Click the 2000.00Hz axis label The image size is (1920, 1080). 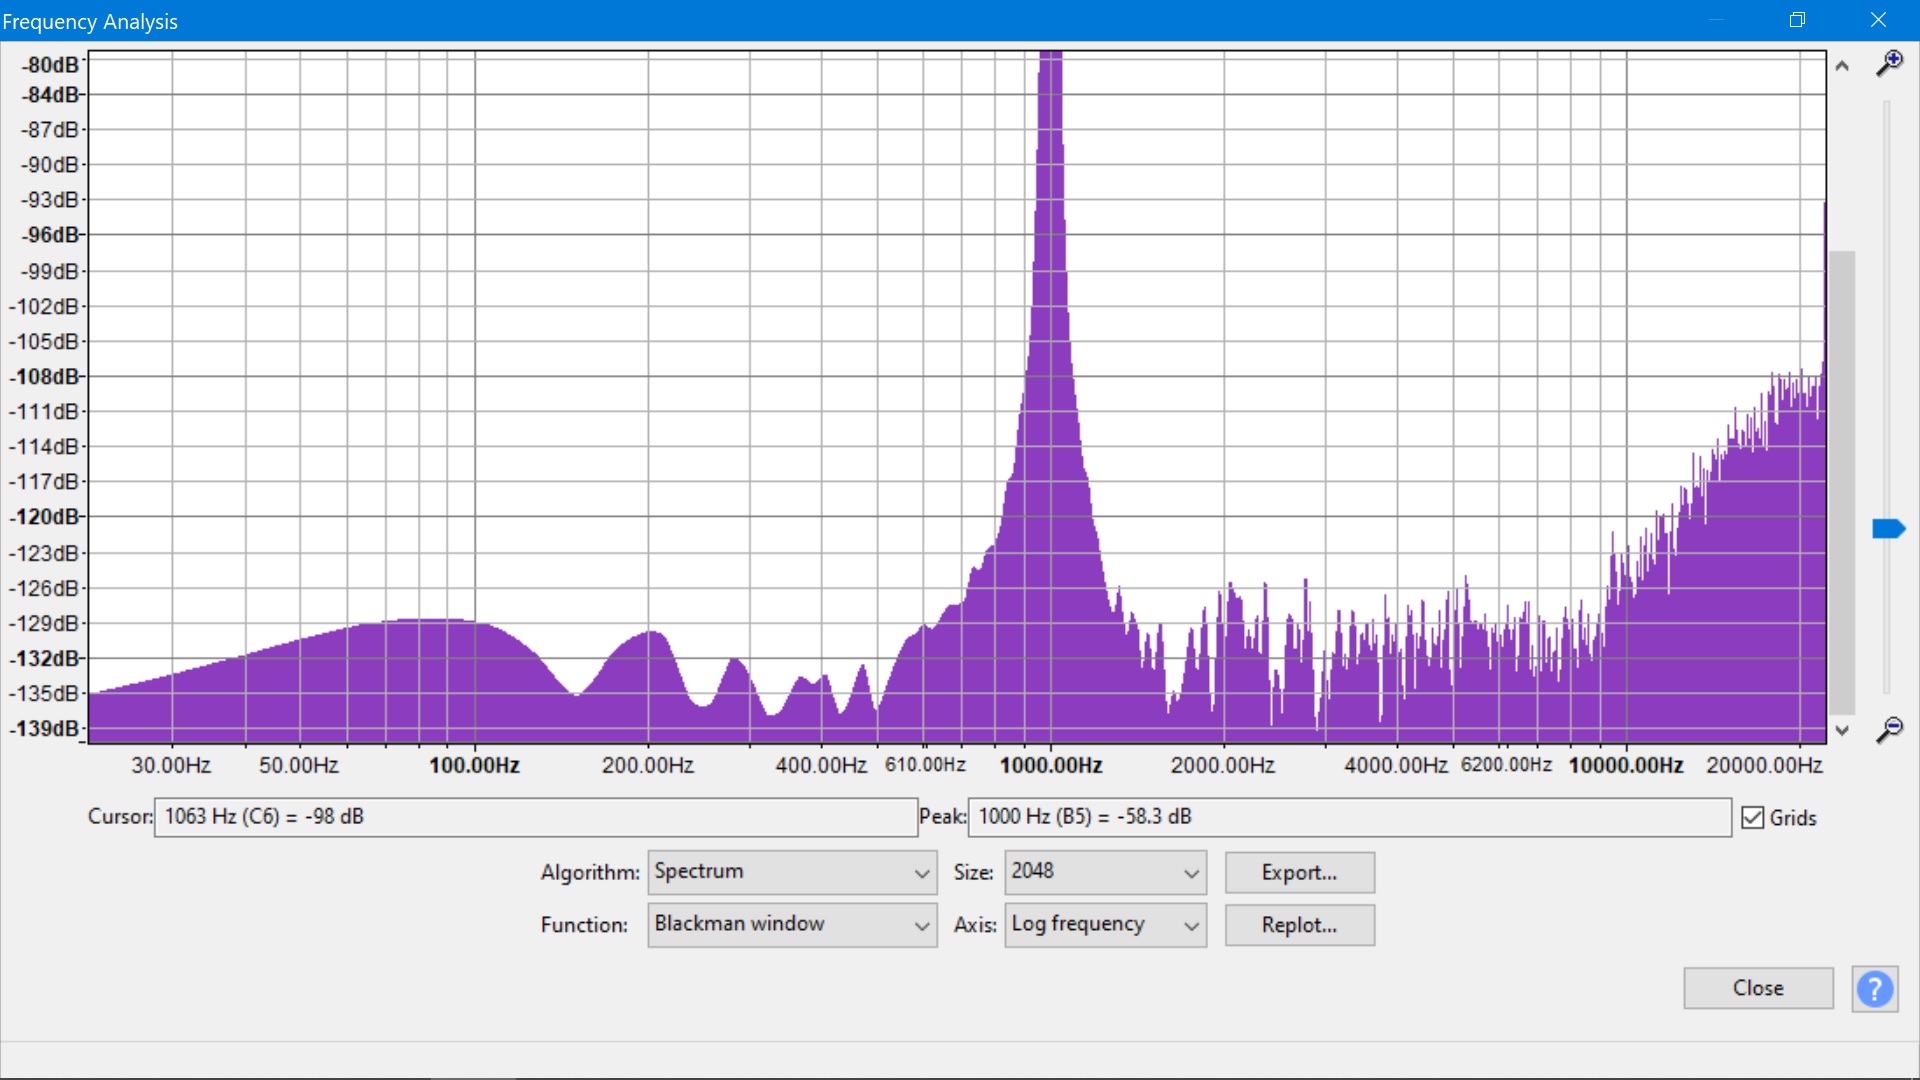click(x=1223, y=766)
